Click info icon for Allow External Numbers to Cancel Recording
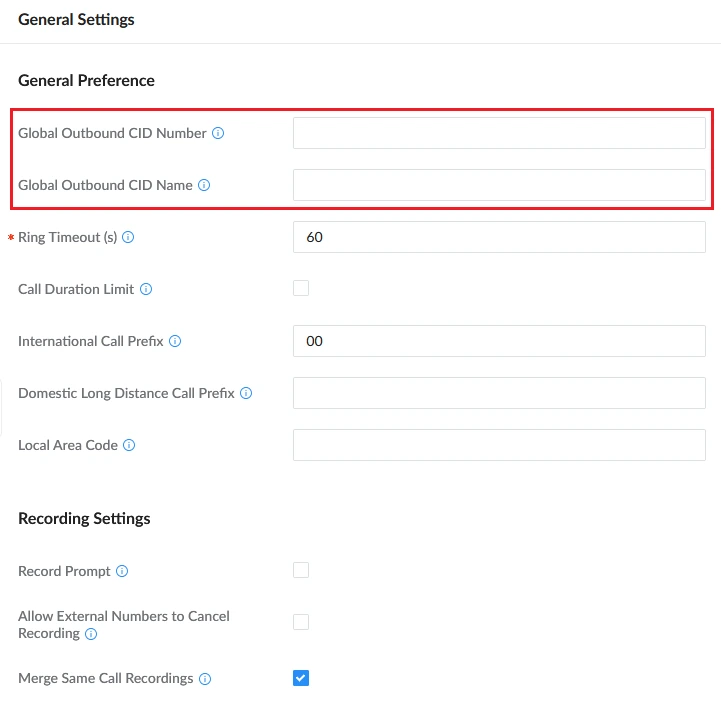The width and height of the screenshot is (721, 705). (x=91, y=634)
